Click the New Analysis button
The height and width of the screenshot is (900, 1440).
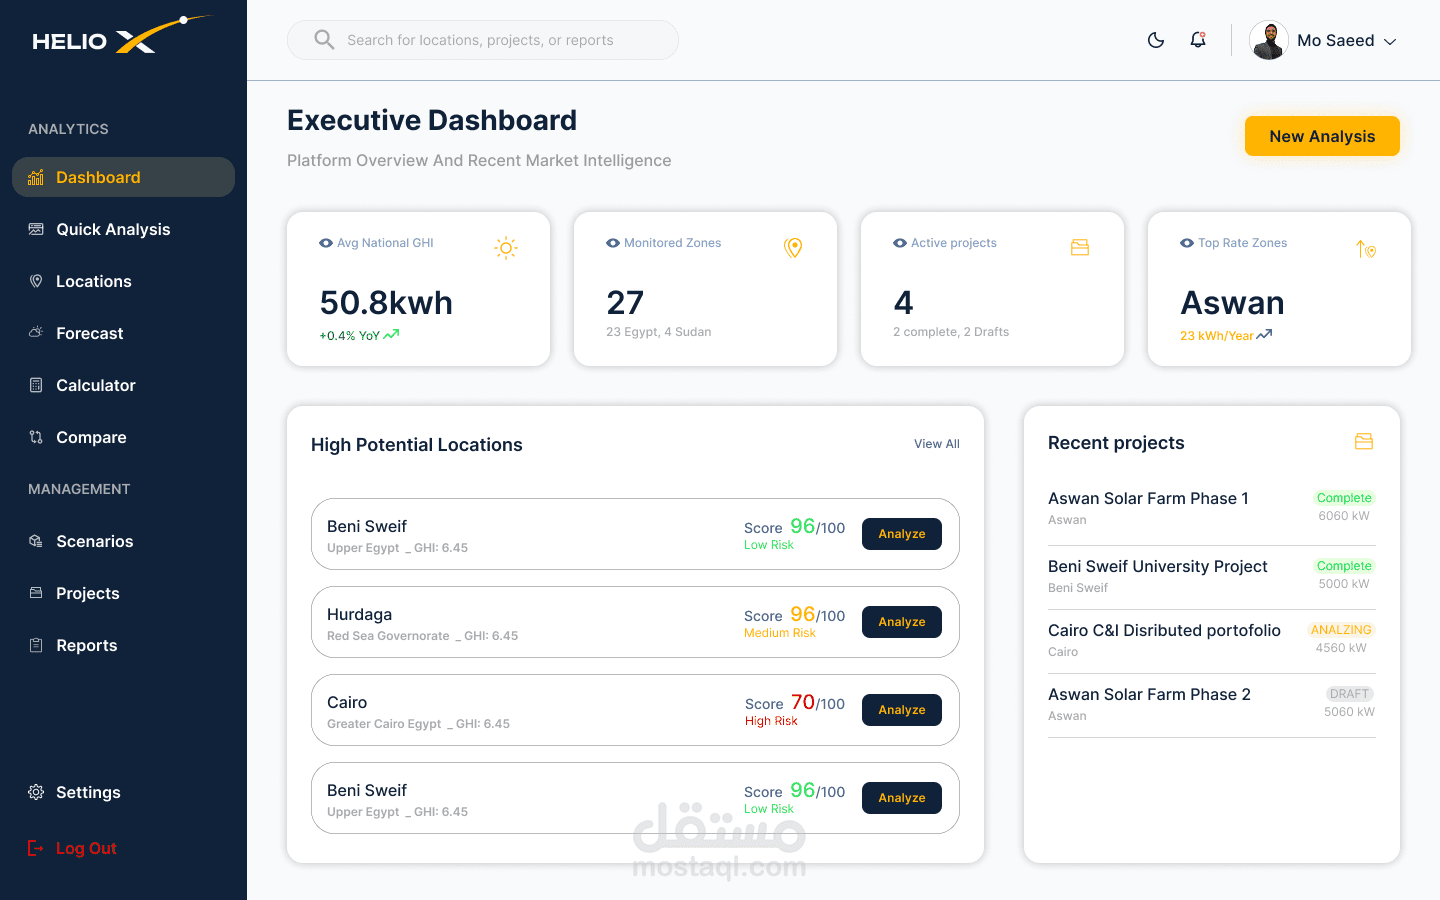(1322, 135)
